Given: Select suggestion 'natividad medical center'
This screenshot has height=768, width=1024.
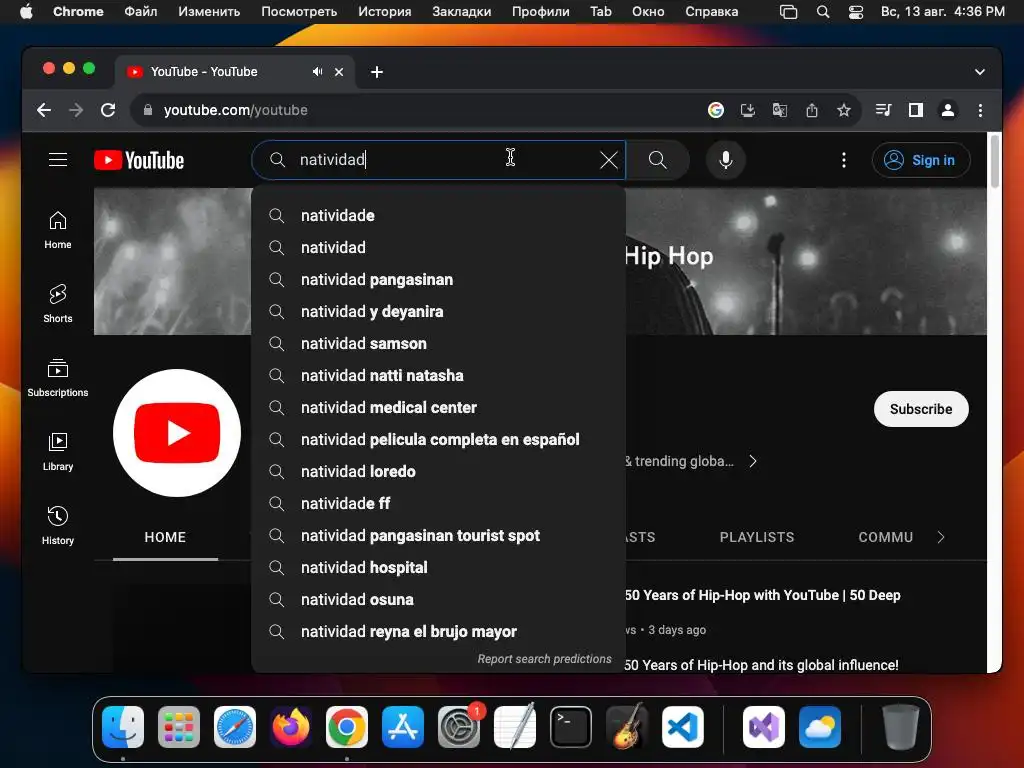Looking at the screenshot, I should 438,408.
